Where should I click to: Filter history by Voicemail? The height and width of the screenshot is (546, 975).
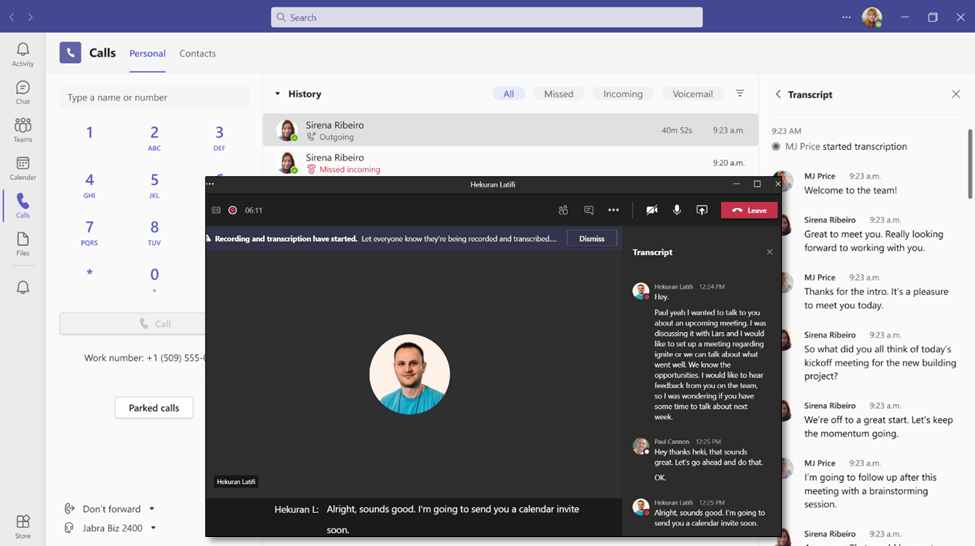692,94
